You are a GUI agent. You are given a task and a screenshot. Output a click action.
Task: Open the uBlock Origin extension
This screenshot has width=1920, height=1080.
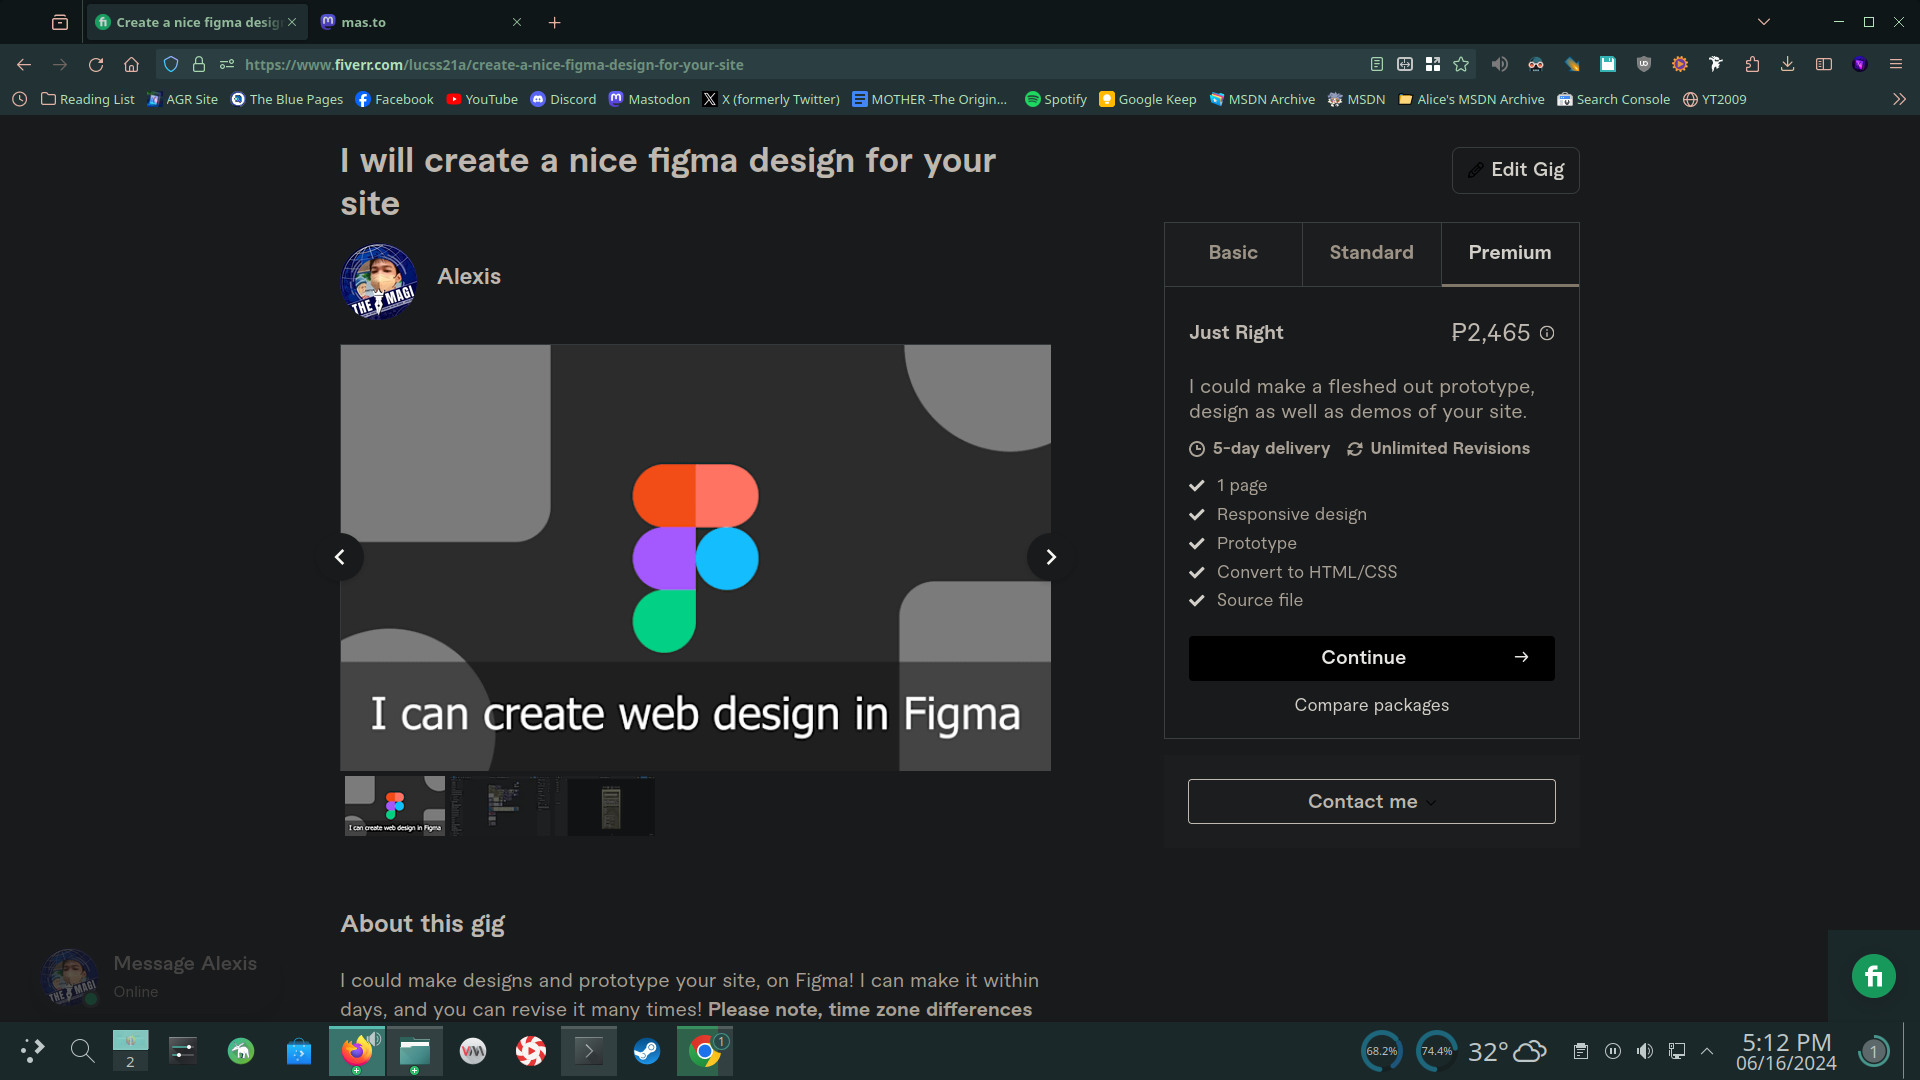pos(1643,64)
